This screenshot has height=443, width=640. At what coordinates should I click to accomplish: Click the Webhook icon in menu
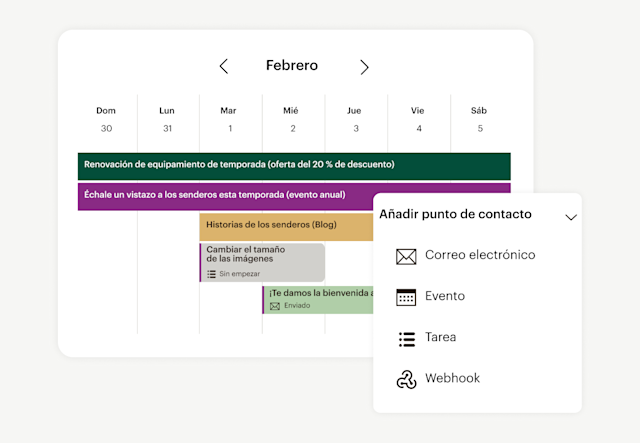coord(406,379)
